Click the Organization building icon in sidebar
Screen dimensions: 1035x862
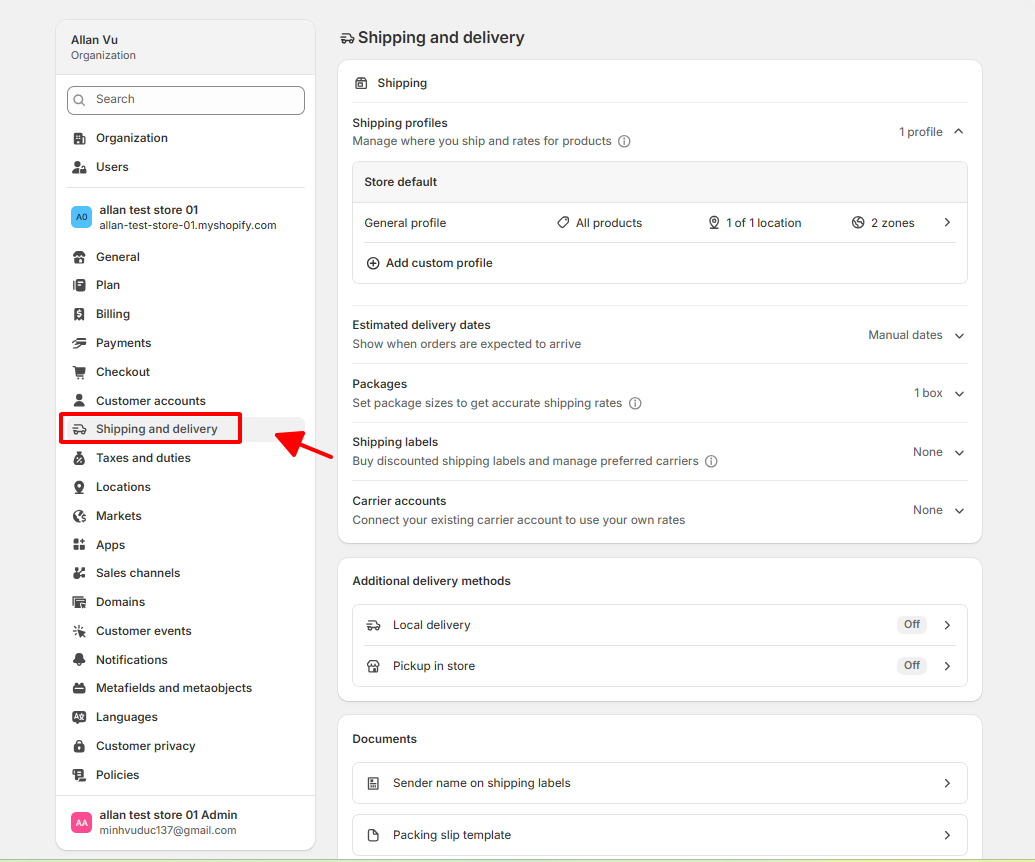tap(79, 139)
